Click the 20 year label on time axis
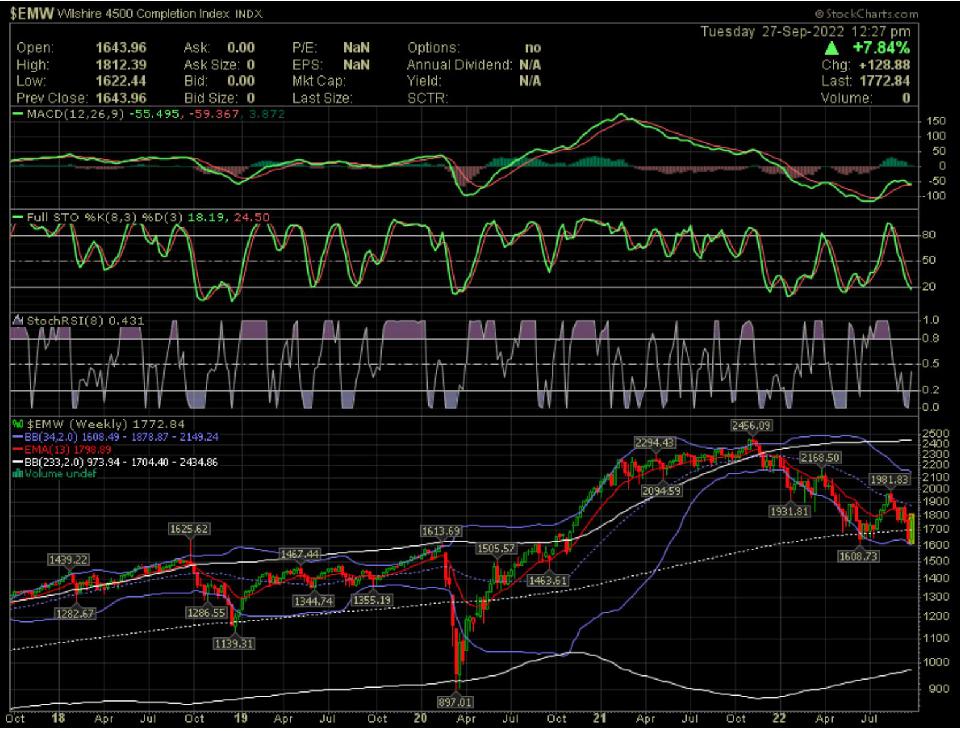The image size is (960, 731). (x=420, y=718)
